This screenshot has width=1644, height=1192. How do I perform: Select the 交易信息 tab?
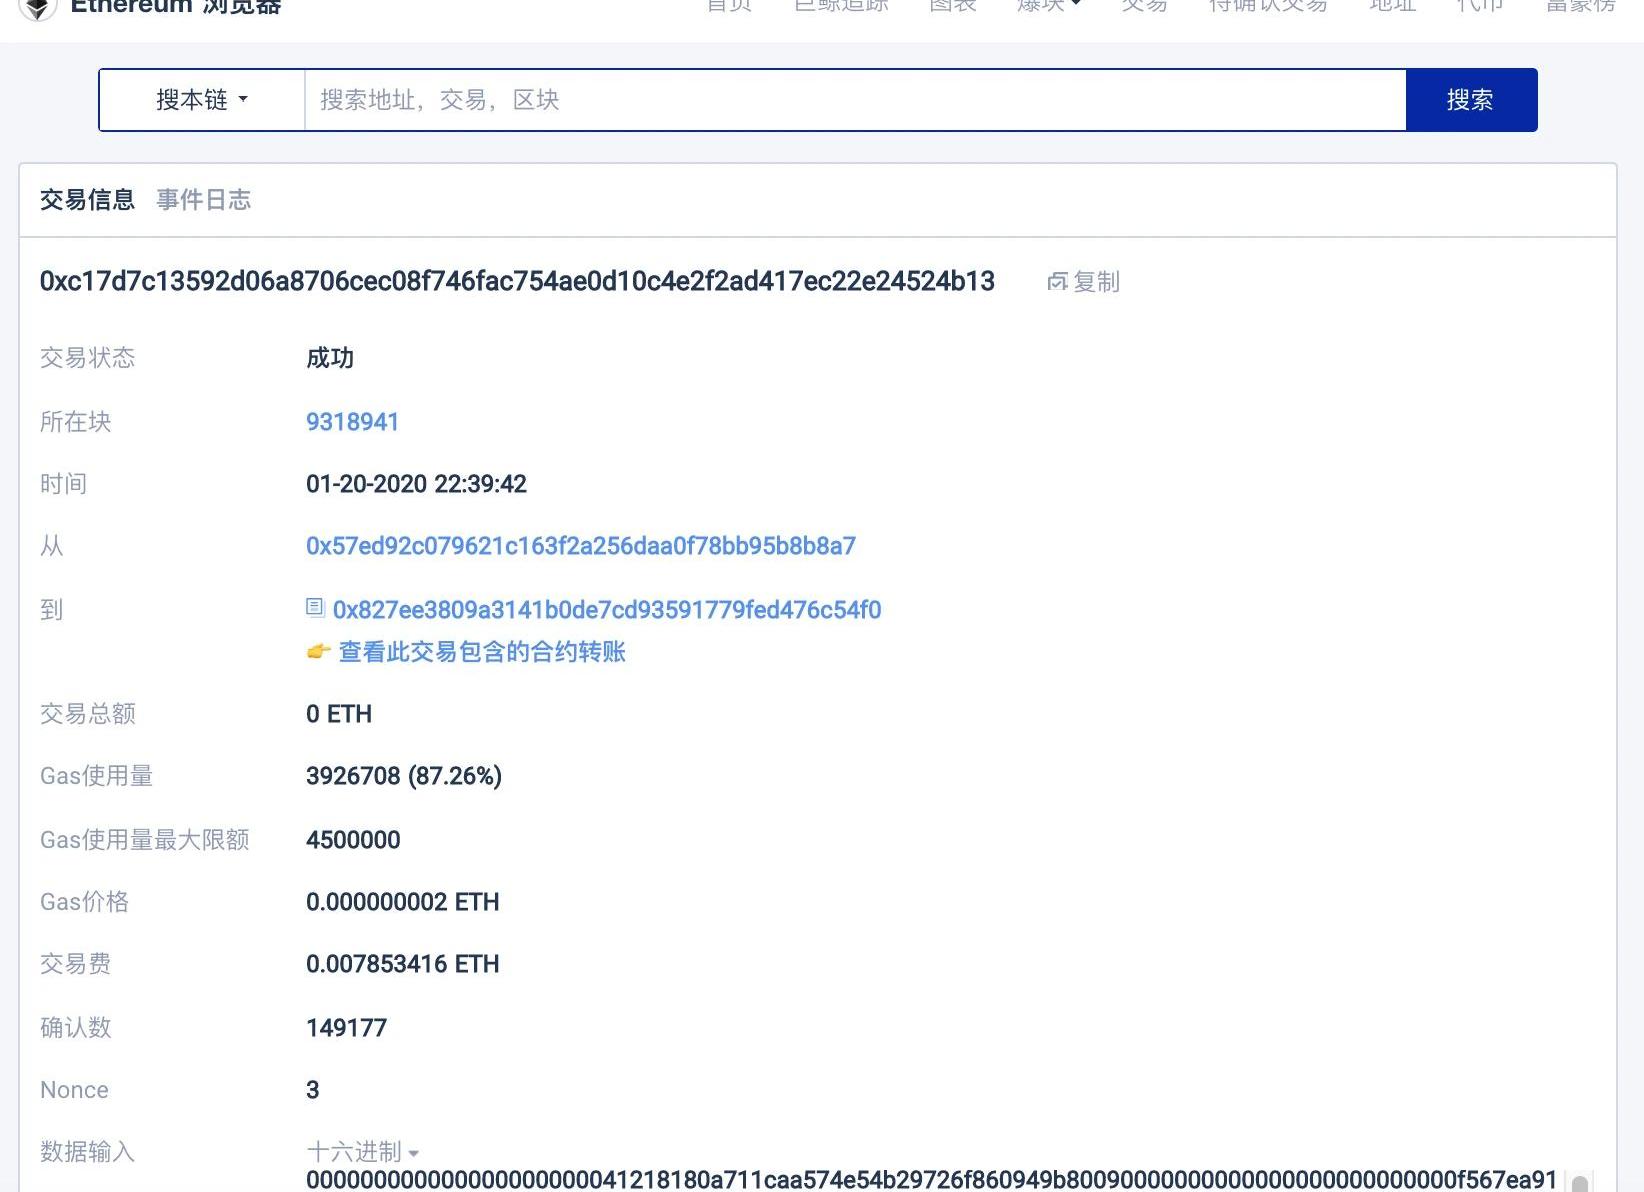[x=87, y=200]
